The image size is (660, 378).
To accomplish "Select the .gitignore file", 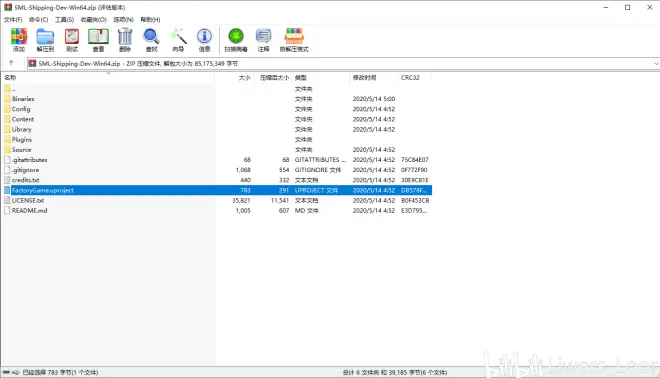I will coord(217,170).
